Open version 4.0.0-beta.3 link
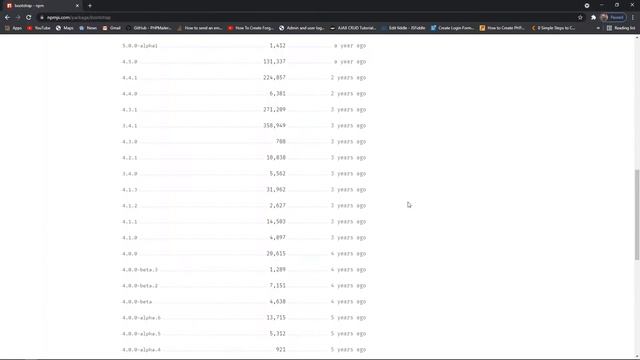This screenshot has height=360, width=640. (140, 270)
